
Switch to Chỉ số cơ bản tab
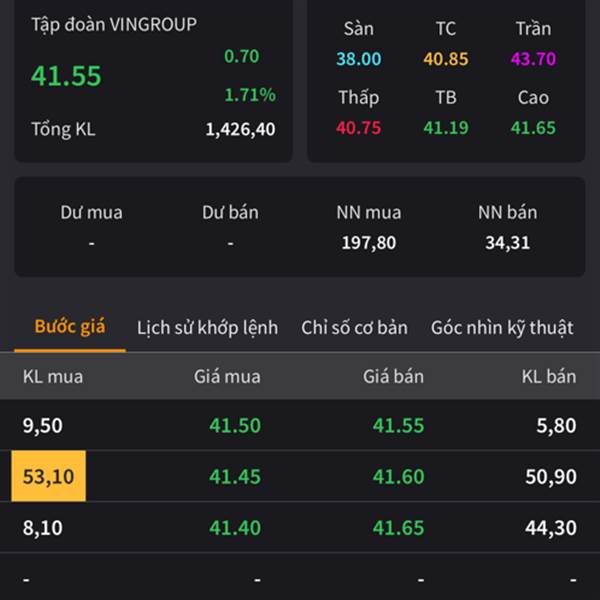click(x=354, y=328)
